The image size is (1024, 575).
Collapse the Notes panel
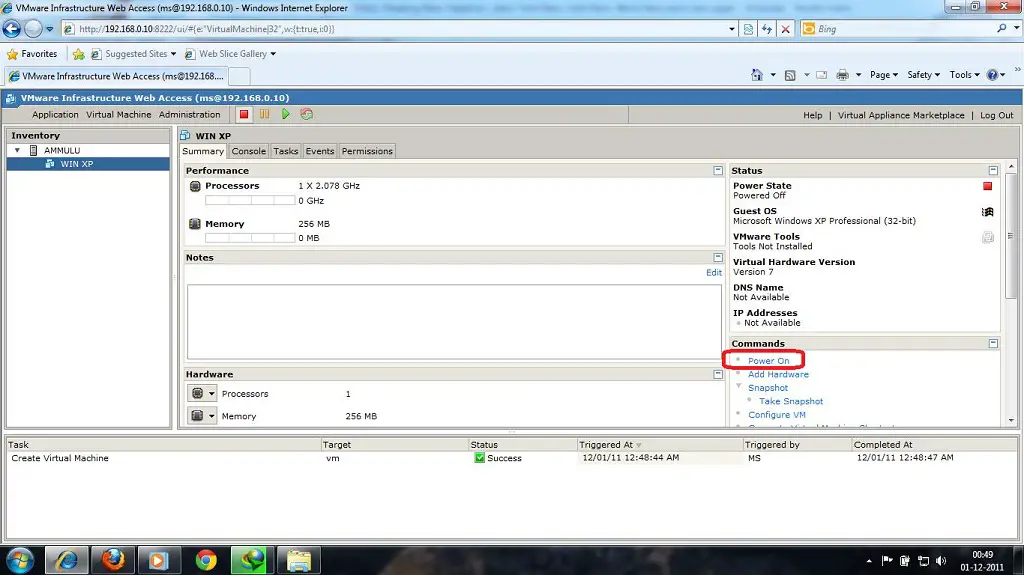click(718, 257)
